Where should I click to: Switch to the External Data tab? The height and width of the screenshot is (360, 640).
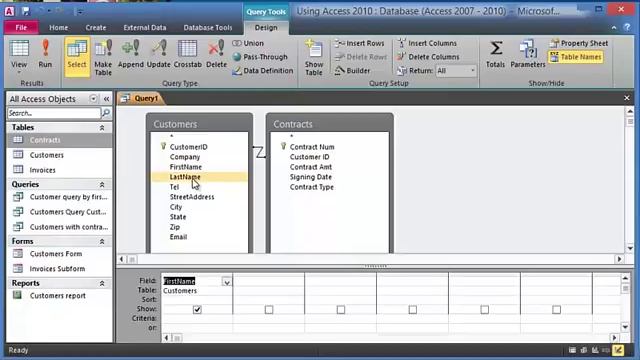[145, 27]
